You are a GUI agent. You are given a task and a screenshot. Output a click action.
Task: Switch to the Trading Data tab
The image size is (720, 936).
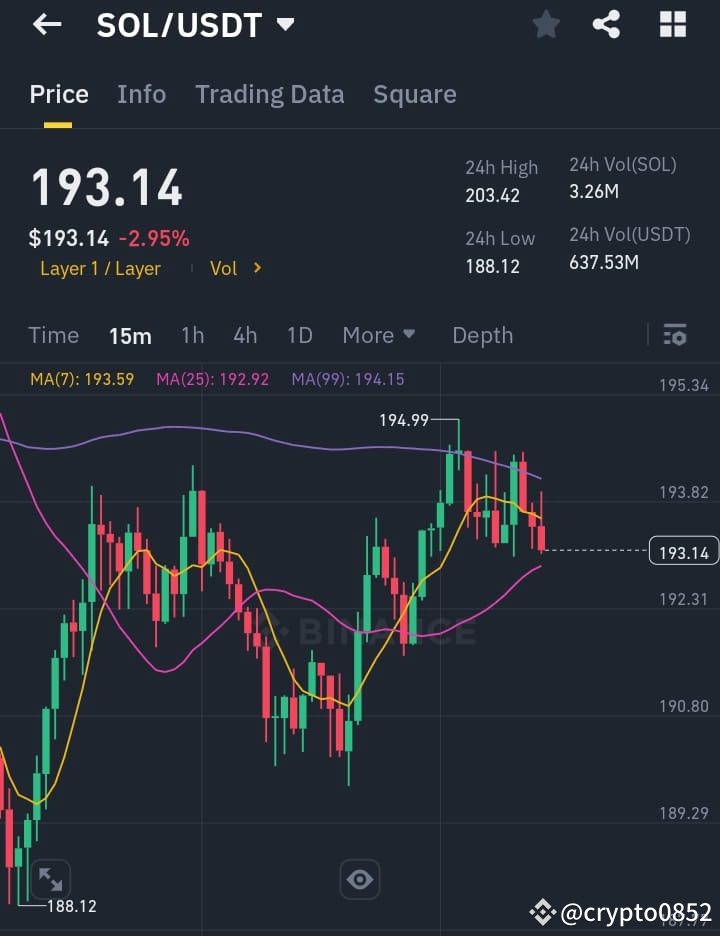[x=270, y=94]
